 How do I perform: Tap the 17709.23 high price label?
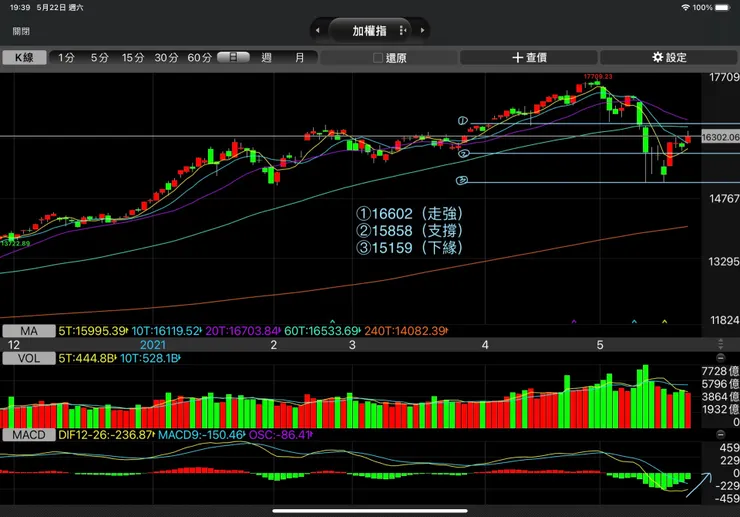(x=598, y=76)
